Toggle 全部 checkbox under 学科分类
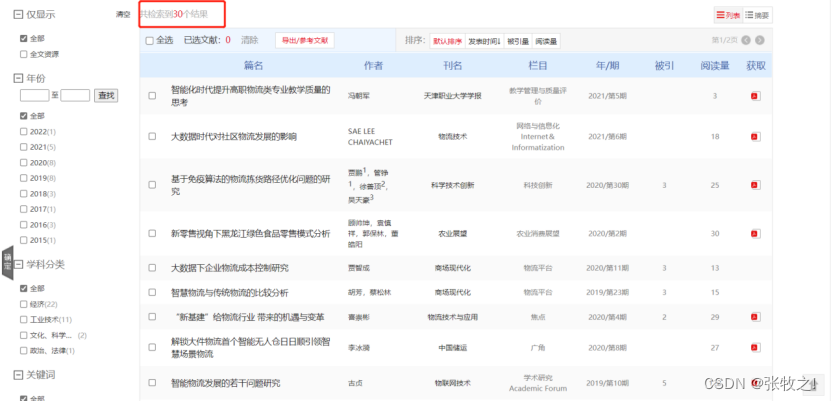831x401 pixels. pyautogui.click(x=23, y=288)
